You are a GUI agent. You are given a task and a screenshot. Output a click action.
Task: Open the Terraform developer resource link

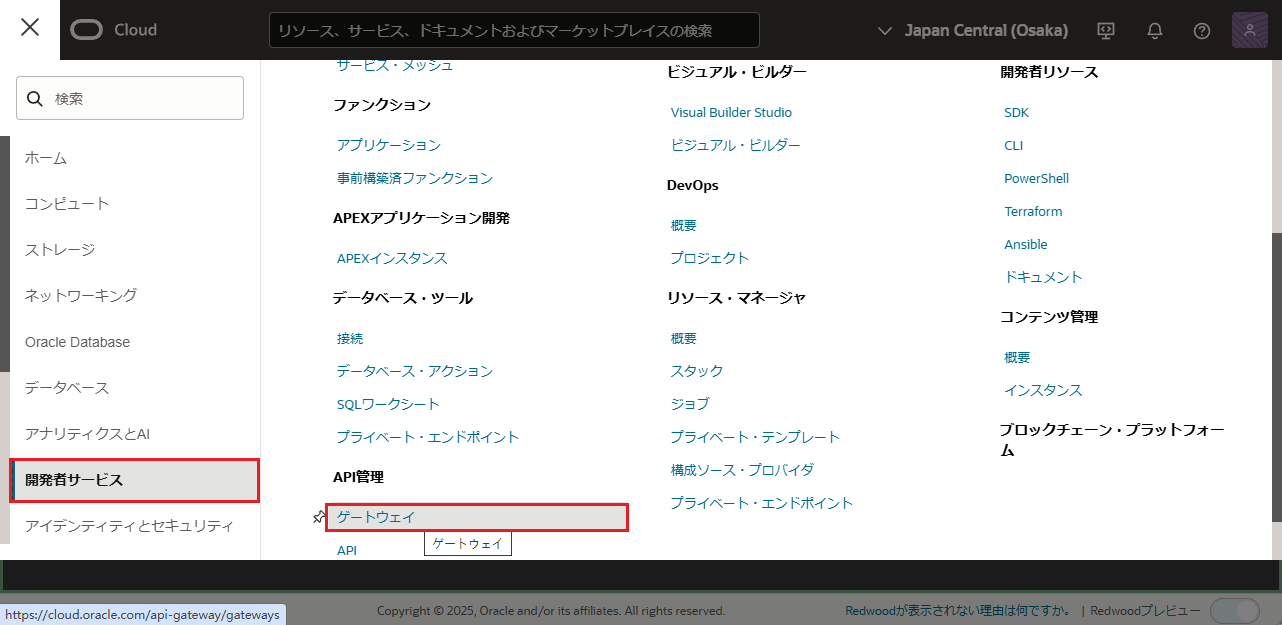coord(1033,212)
